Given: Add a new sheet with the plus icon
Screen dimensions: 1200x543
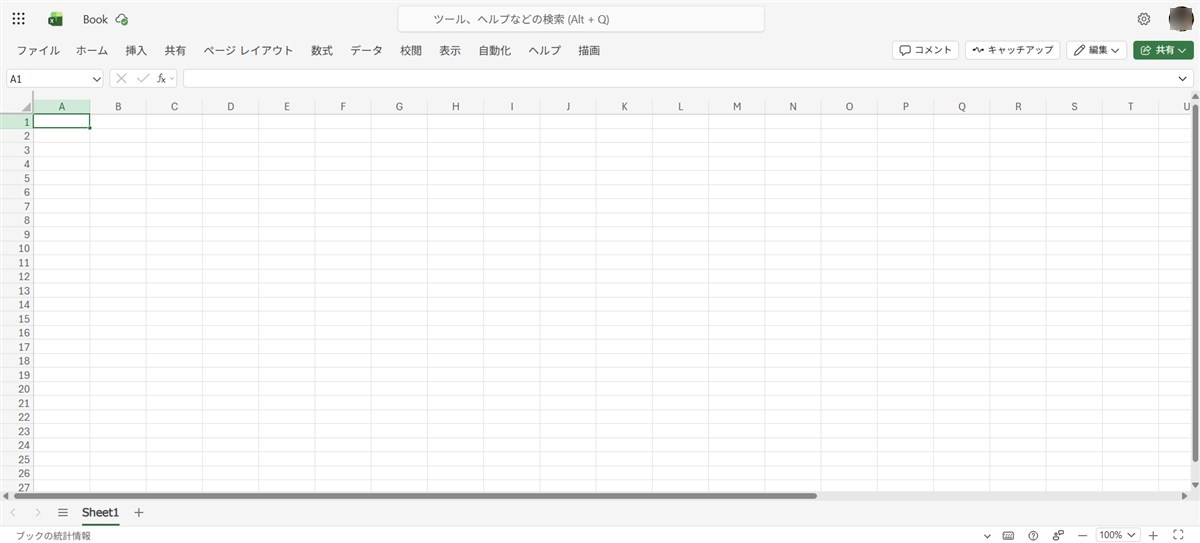Looking at the screenshot, I should pos(139,512).
